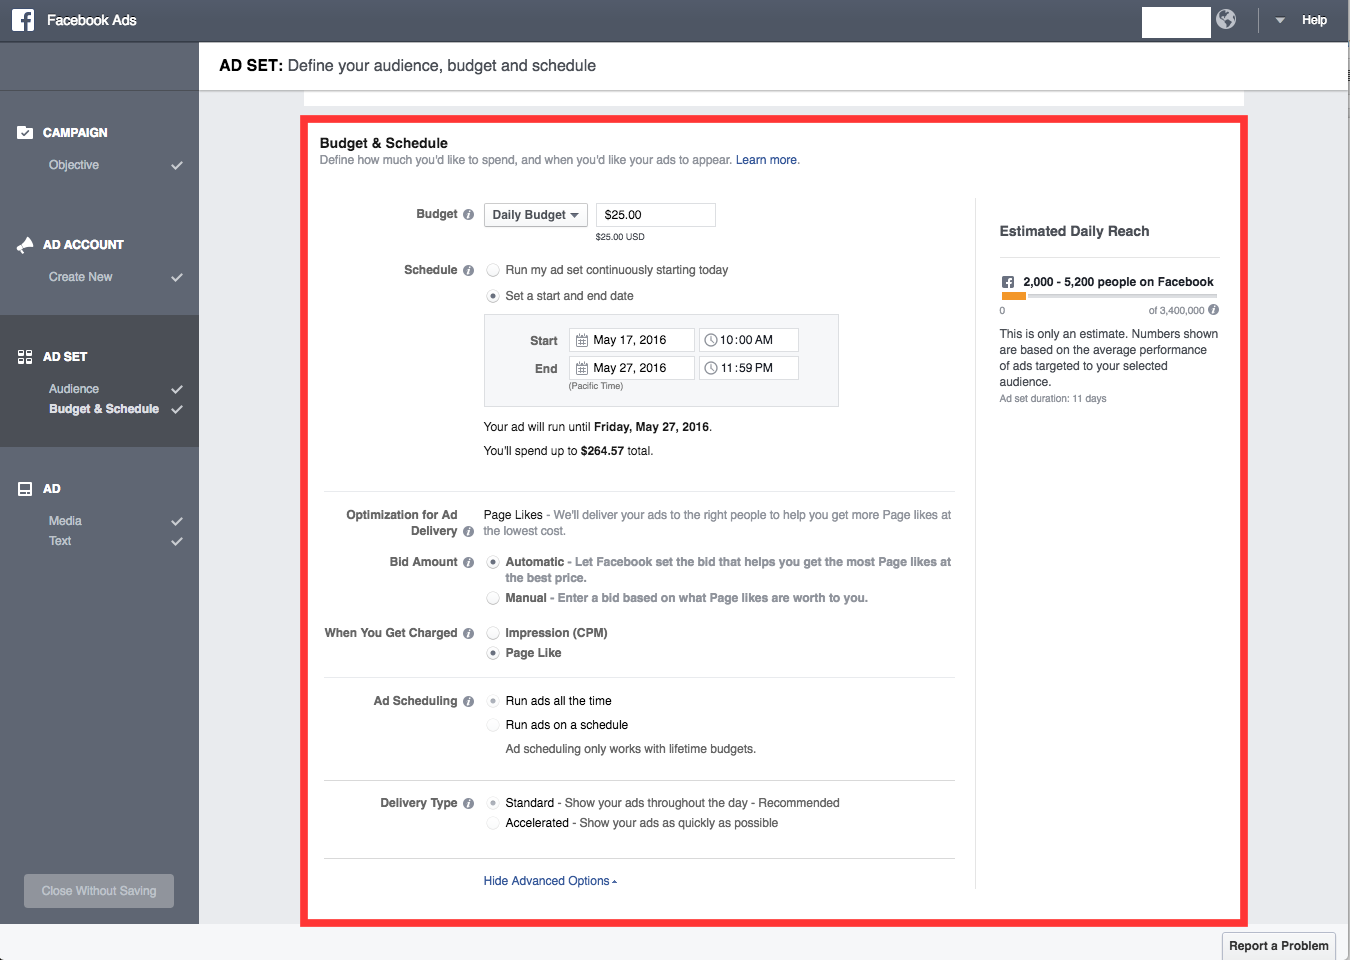The image size is (1350, 960).
Task: Click the estimated reach progress bar
Action: pyautogui.click(x=1110, y=296)
